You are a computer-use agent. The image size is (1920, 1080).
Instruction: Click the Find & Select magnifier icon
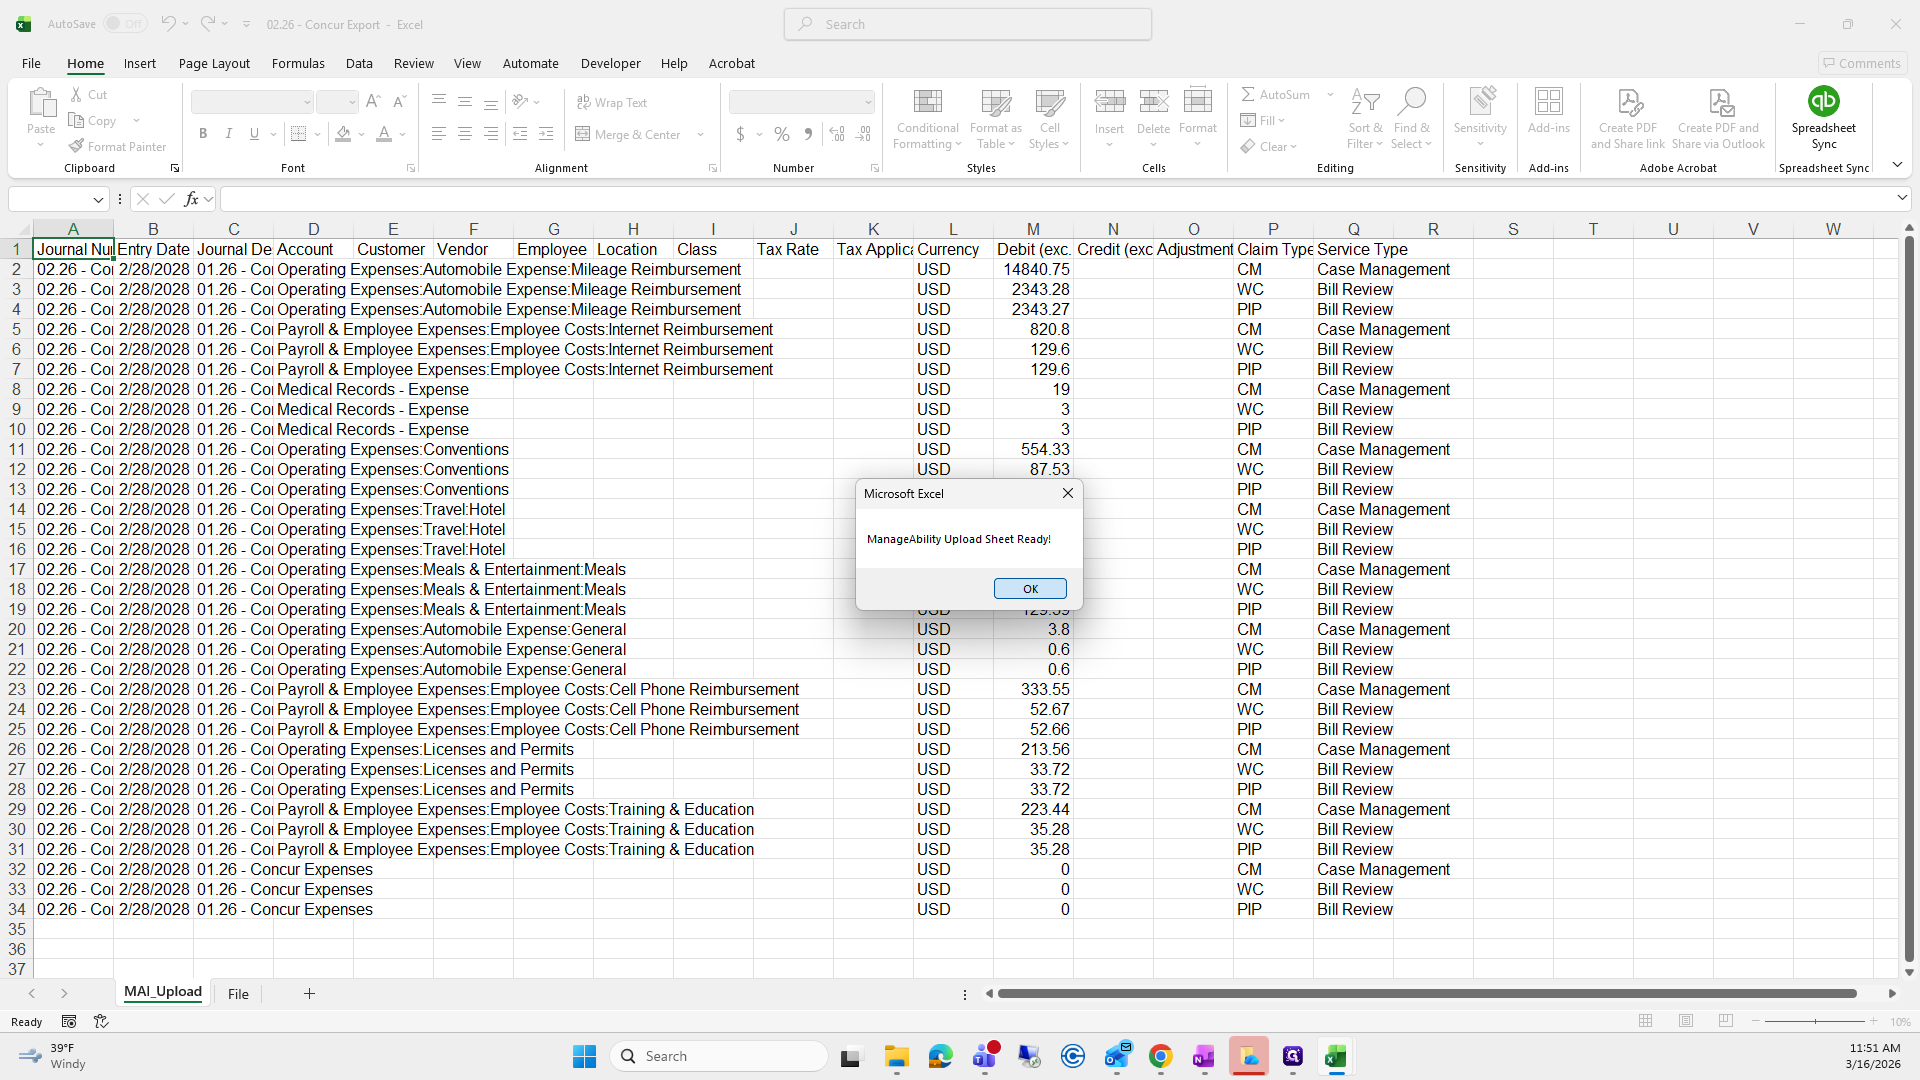[1411, 102]
